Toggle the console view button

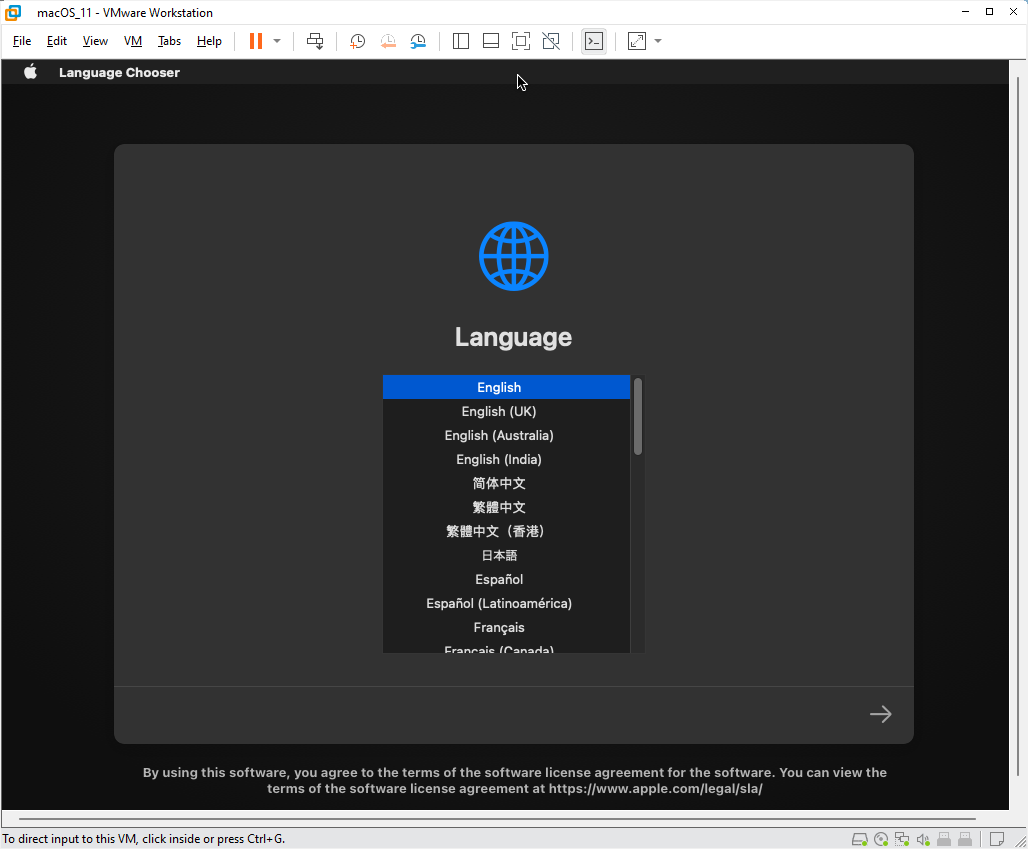594,41
